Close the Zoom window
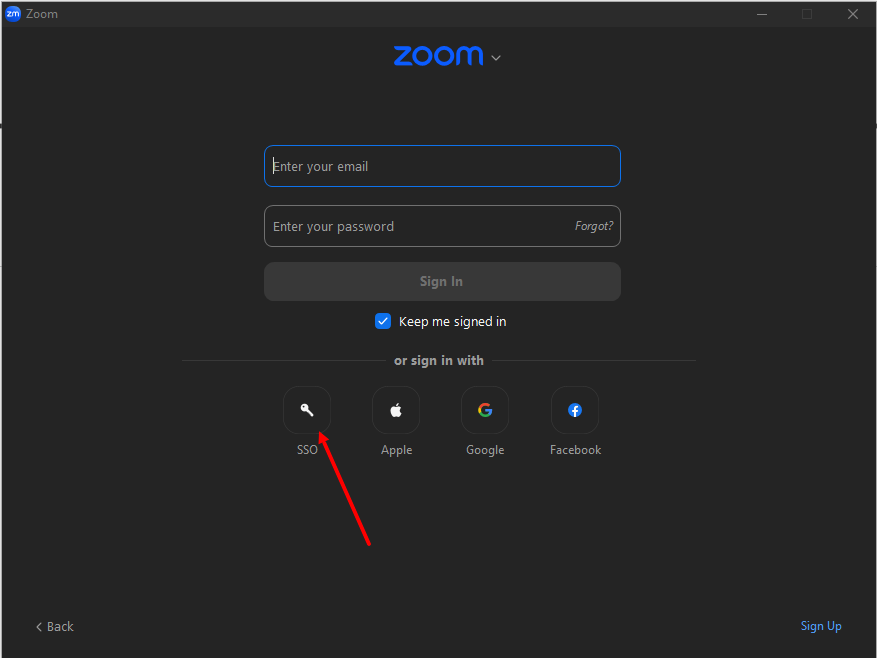The width and height of the screenshot is (877, 658). 853,14
